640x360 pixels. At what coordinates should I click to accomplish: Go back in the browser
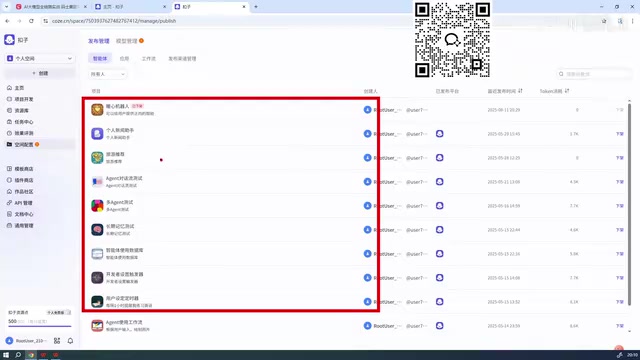pyautogui.click(x=7, y=21)
